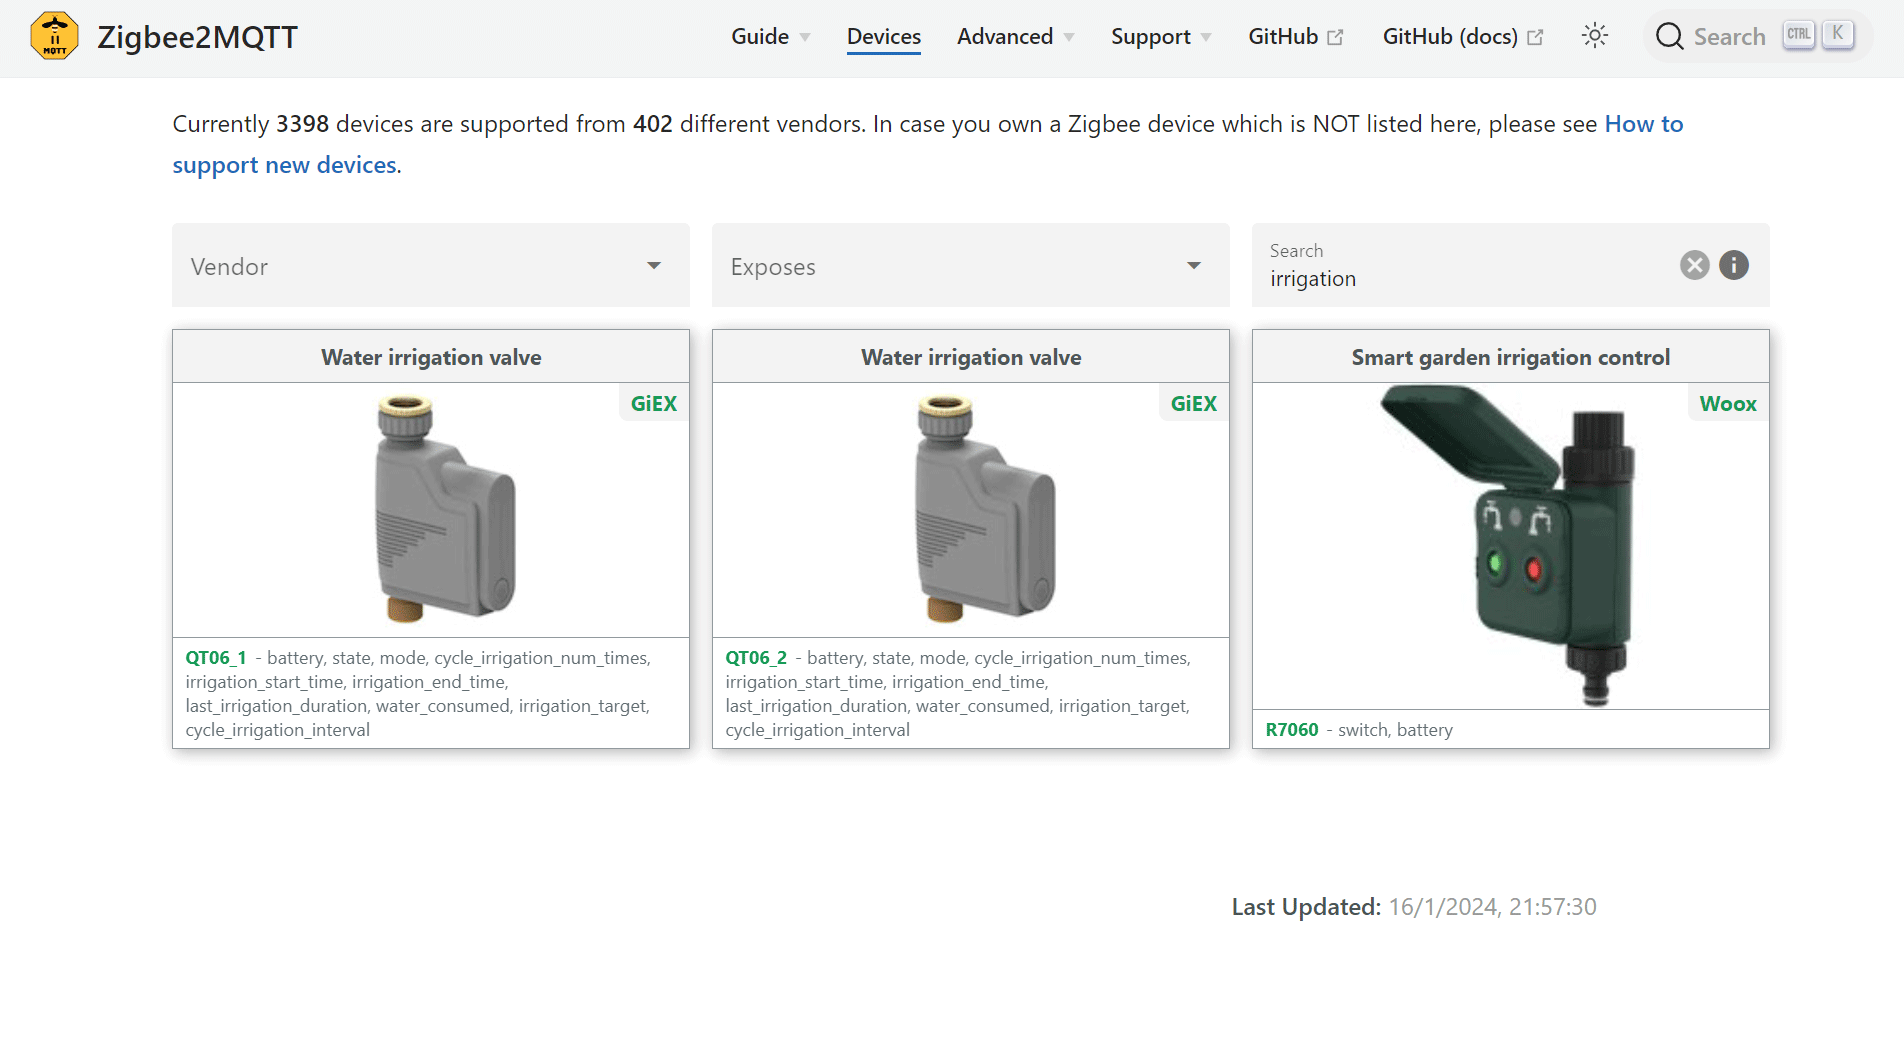Open the Exposes filter dropdown
Image resolution: width=1904 pixels, height=1064 pixels.
coord(971,265)
